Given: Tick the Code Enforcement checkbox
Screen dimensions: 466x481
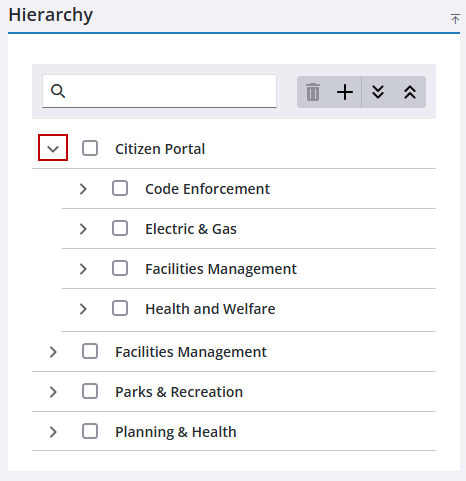Looking at the screenshot, I should coord(120,188).
